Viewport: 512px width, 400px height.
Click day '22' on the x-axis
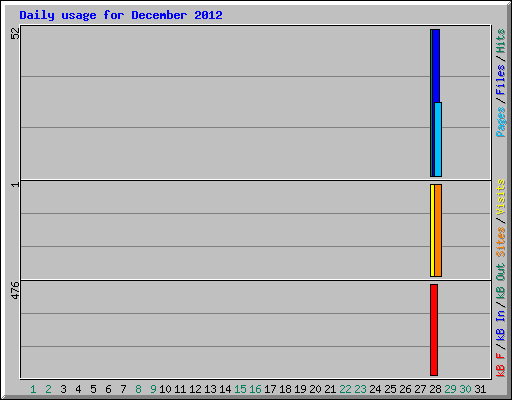pos(345,389)
